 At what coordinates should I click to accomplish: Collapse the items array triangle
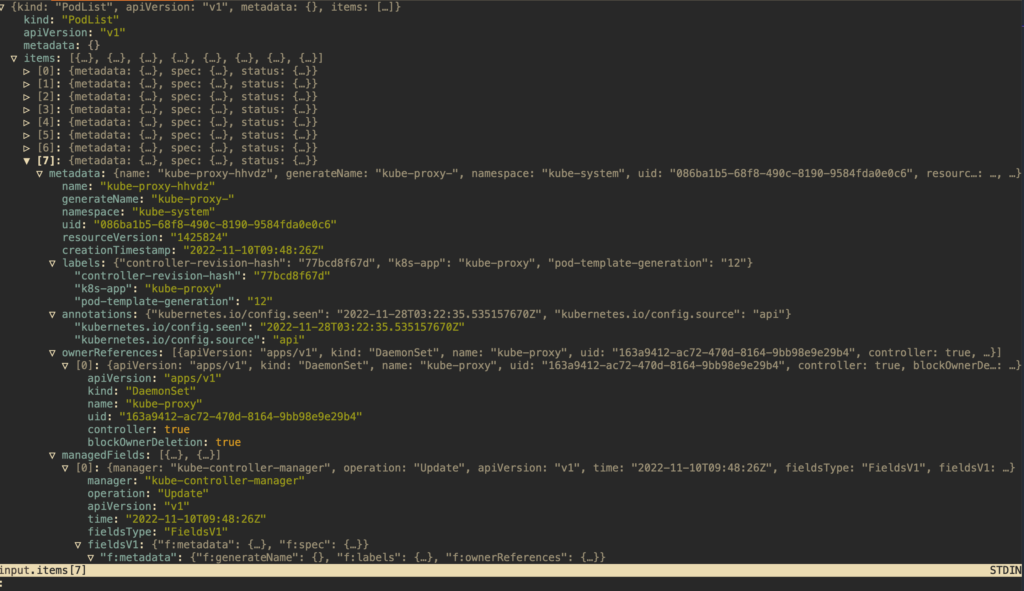14,59
